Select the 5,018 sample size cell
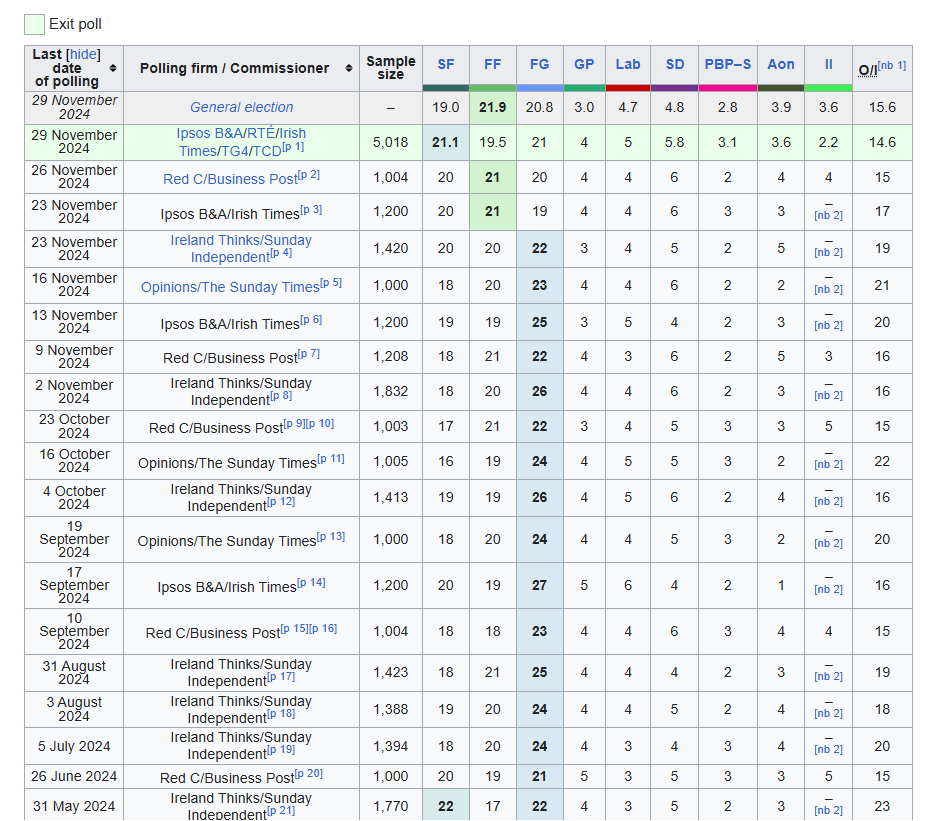The width and height of the screenshot is (933, 821). click(390, 142)
